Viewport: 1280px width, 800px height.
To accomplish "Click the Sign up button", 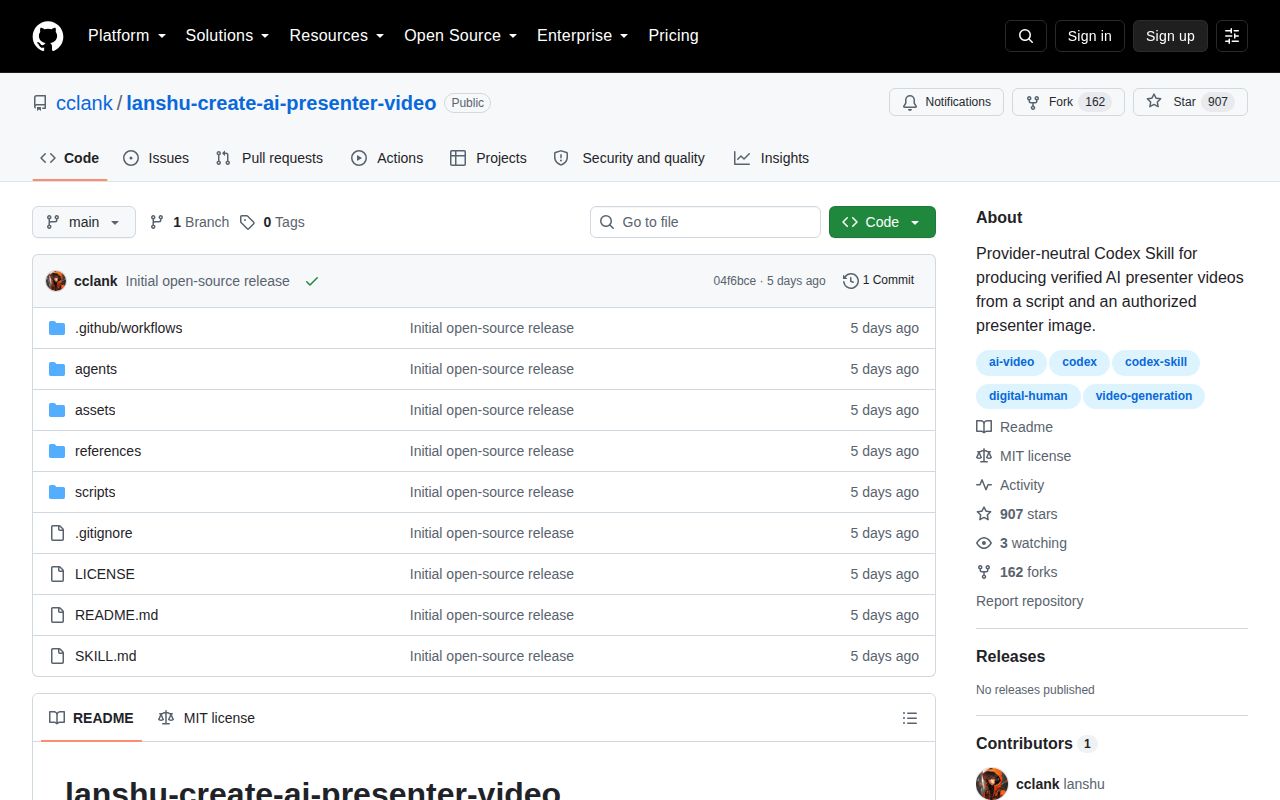I will pos(1170,36).
